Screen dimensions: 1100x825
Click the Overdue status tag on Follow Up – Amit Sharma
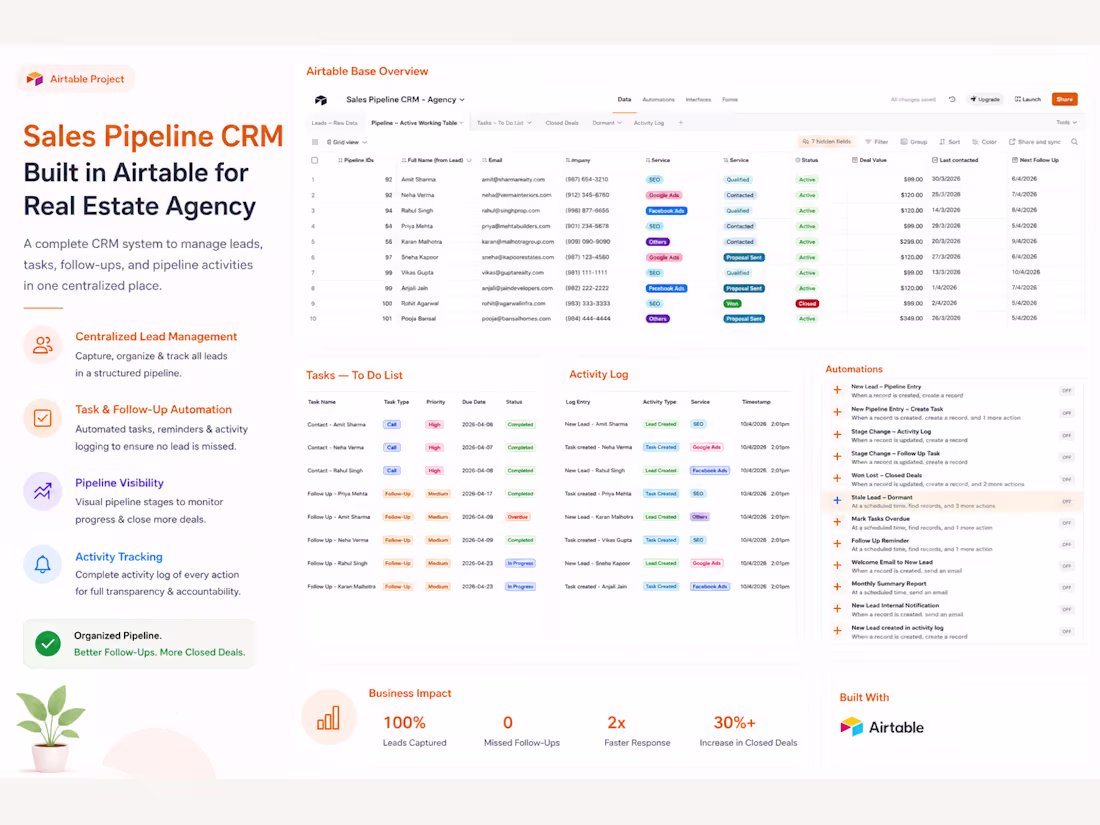[x=518, y=517]
